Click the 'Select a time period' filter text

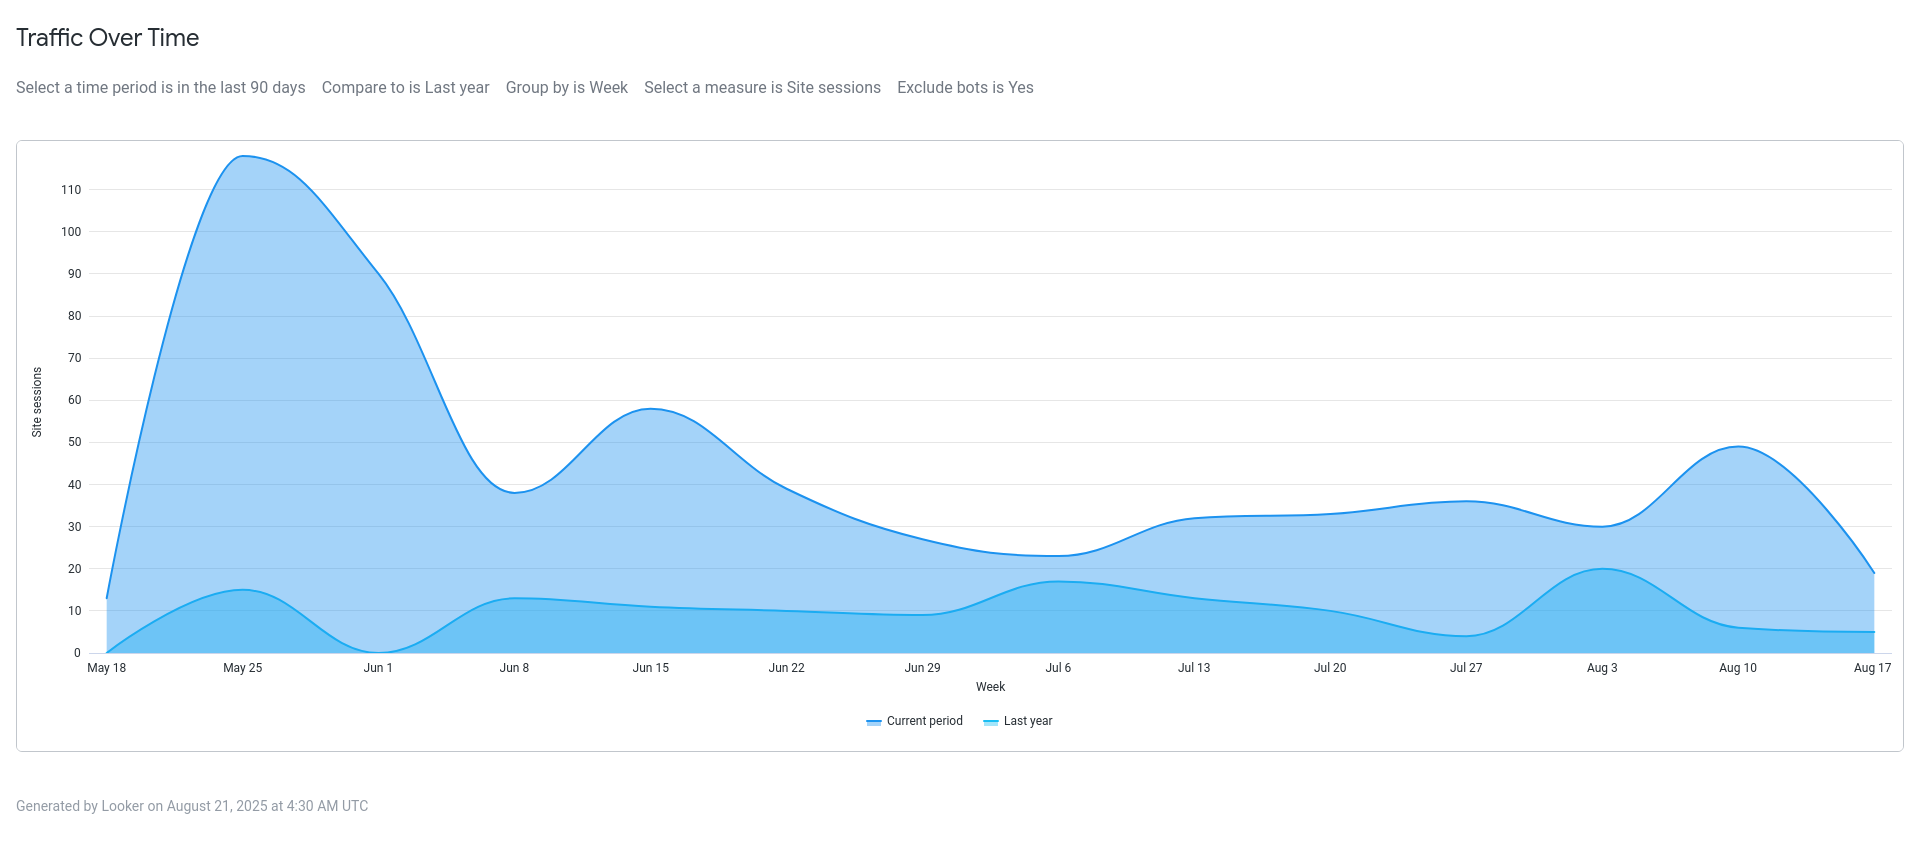pyautogui.click(x=160, y=88)
